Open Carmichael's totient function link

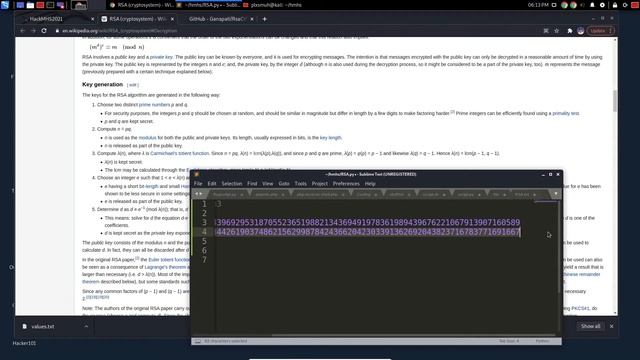point(180,153)
